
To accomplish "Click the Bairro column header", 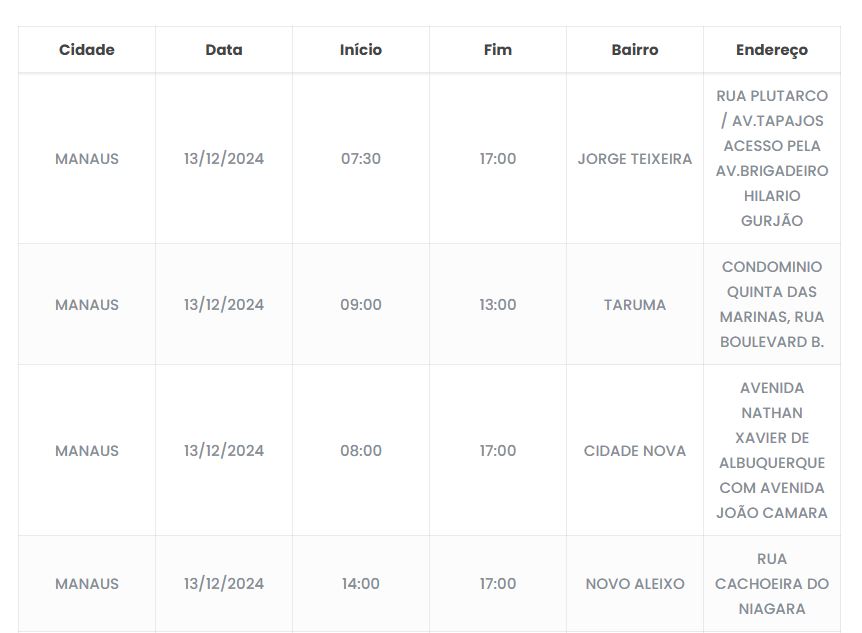I will click(635, 50).
